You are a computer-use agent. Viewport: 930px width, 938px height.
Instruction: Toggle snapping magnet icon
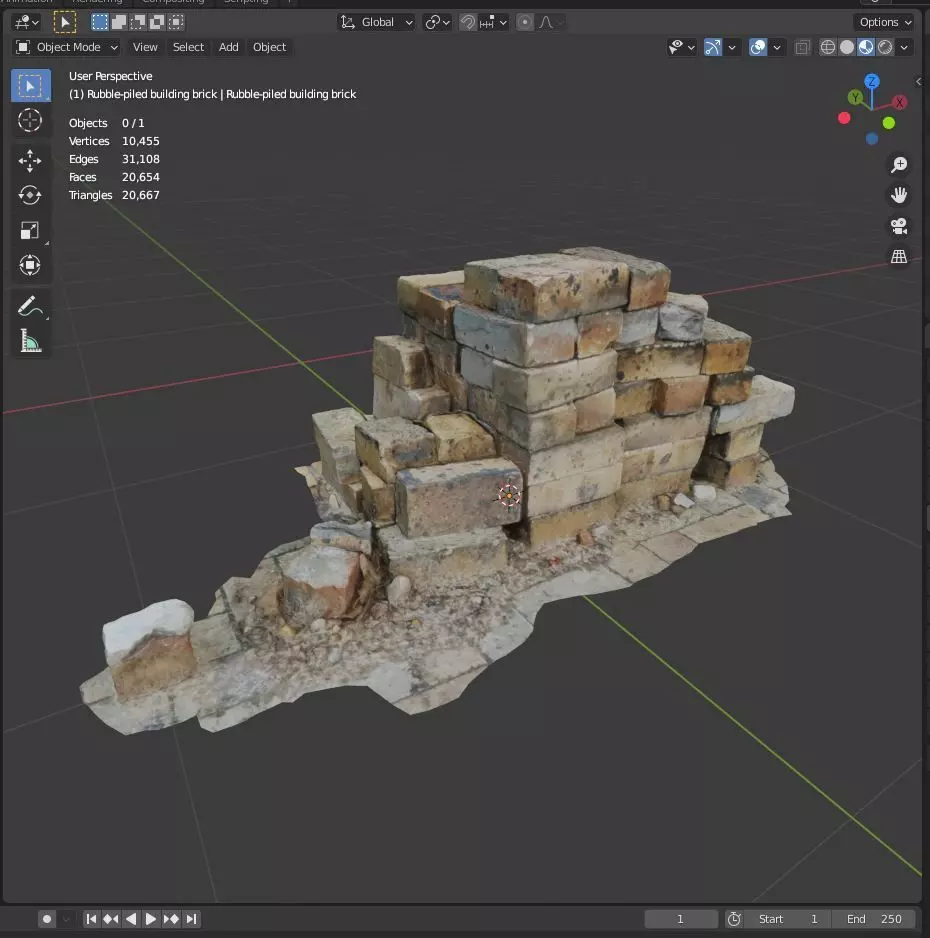468,22
